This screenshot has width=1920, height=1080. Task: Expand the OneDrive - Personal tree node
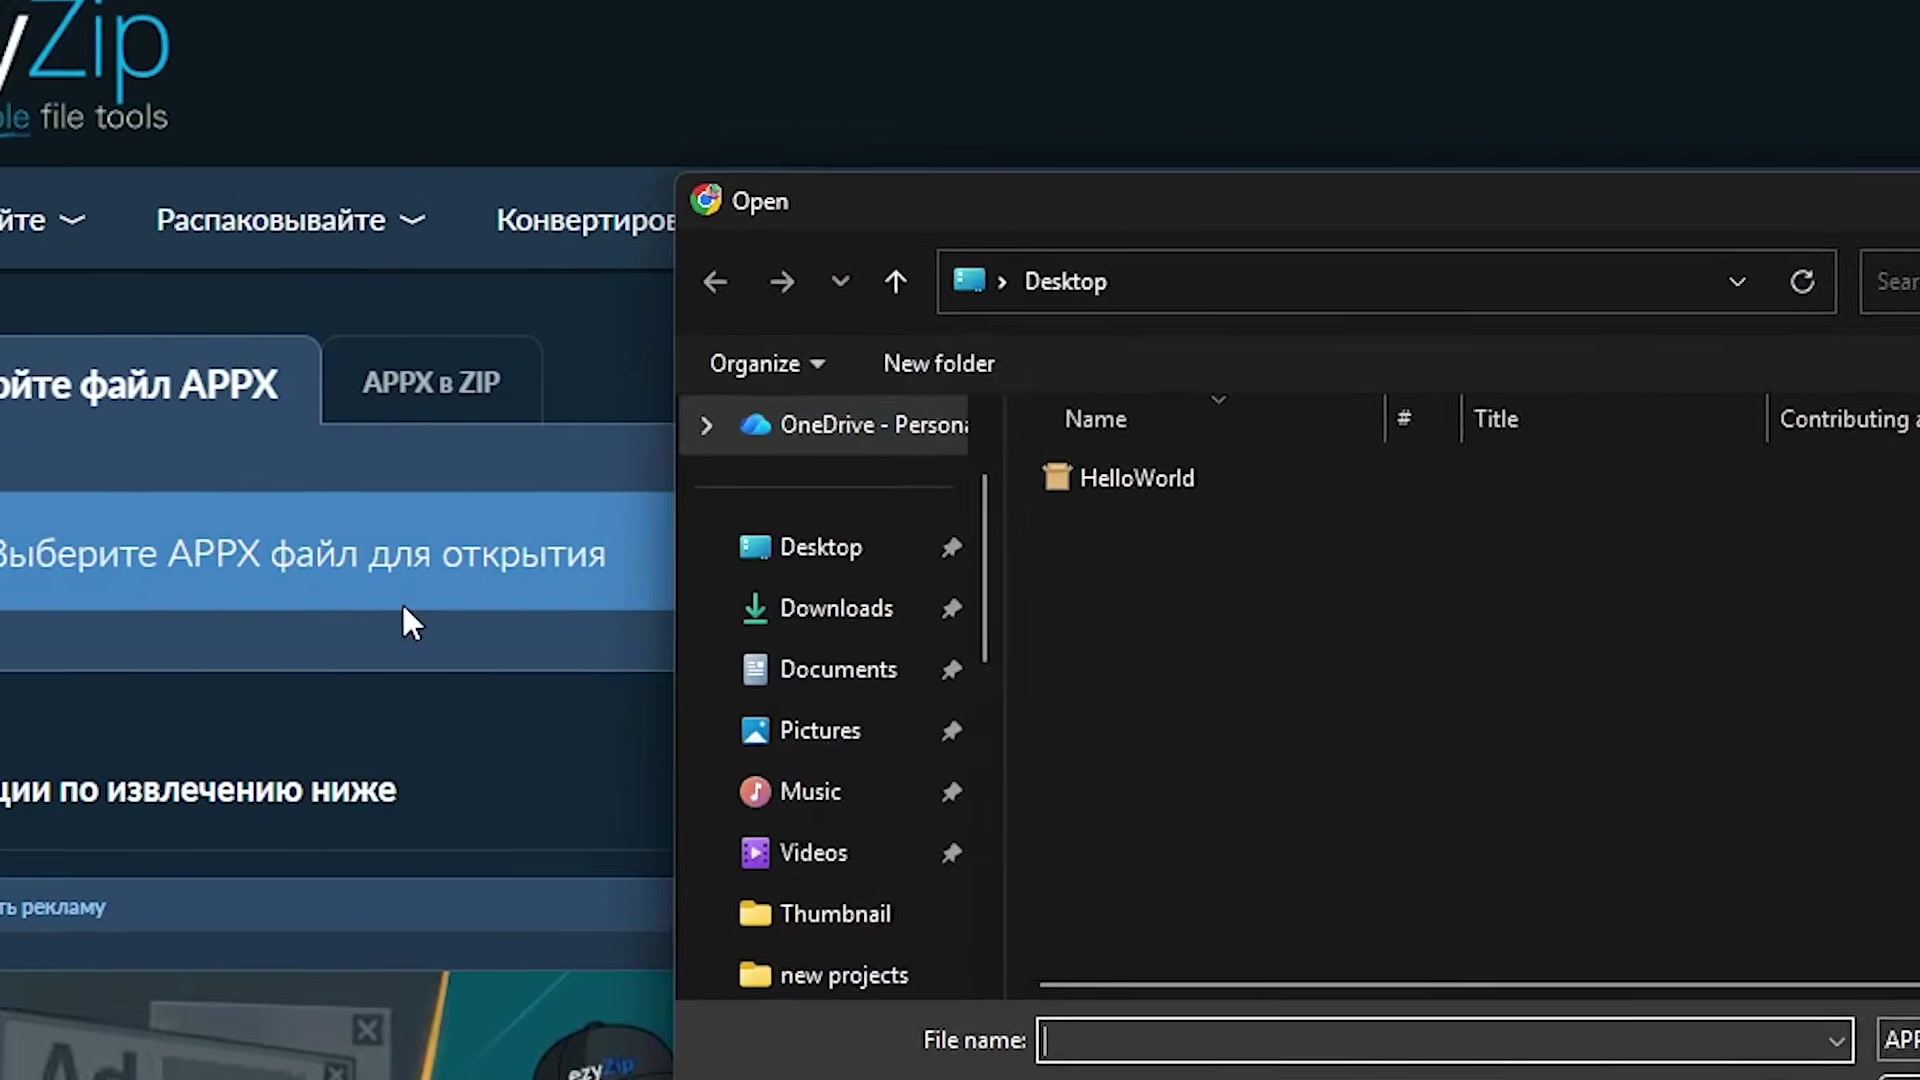[706, 425]
